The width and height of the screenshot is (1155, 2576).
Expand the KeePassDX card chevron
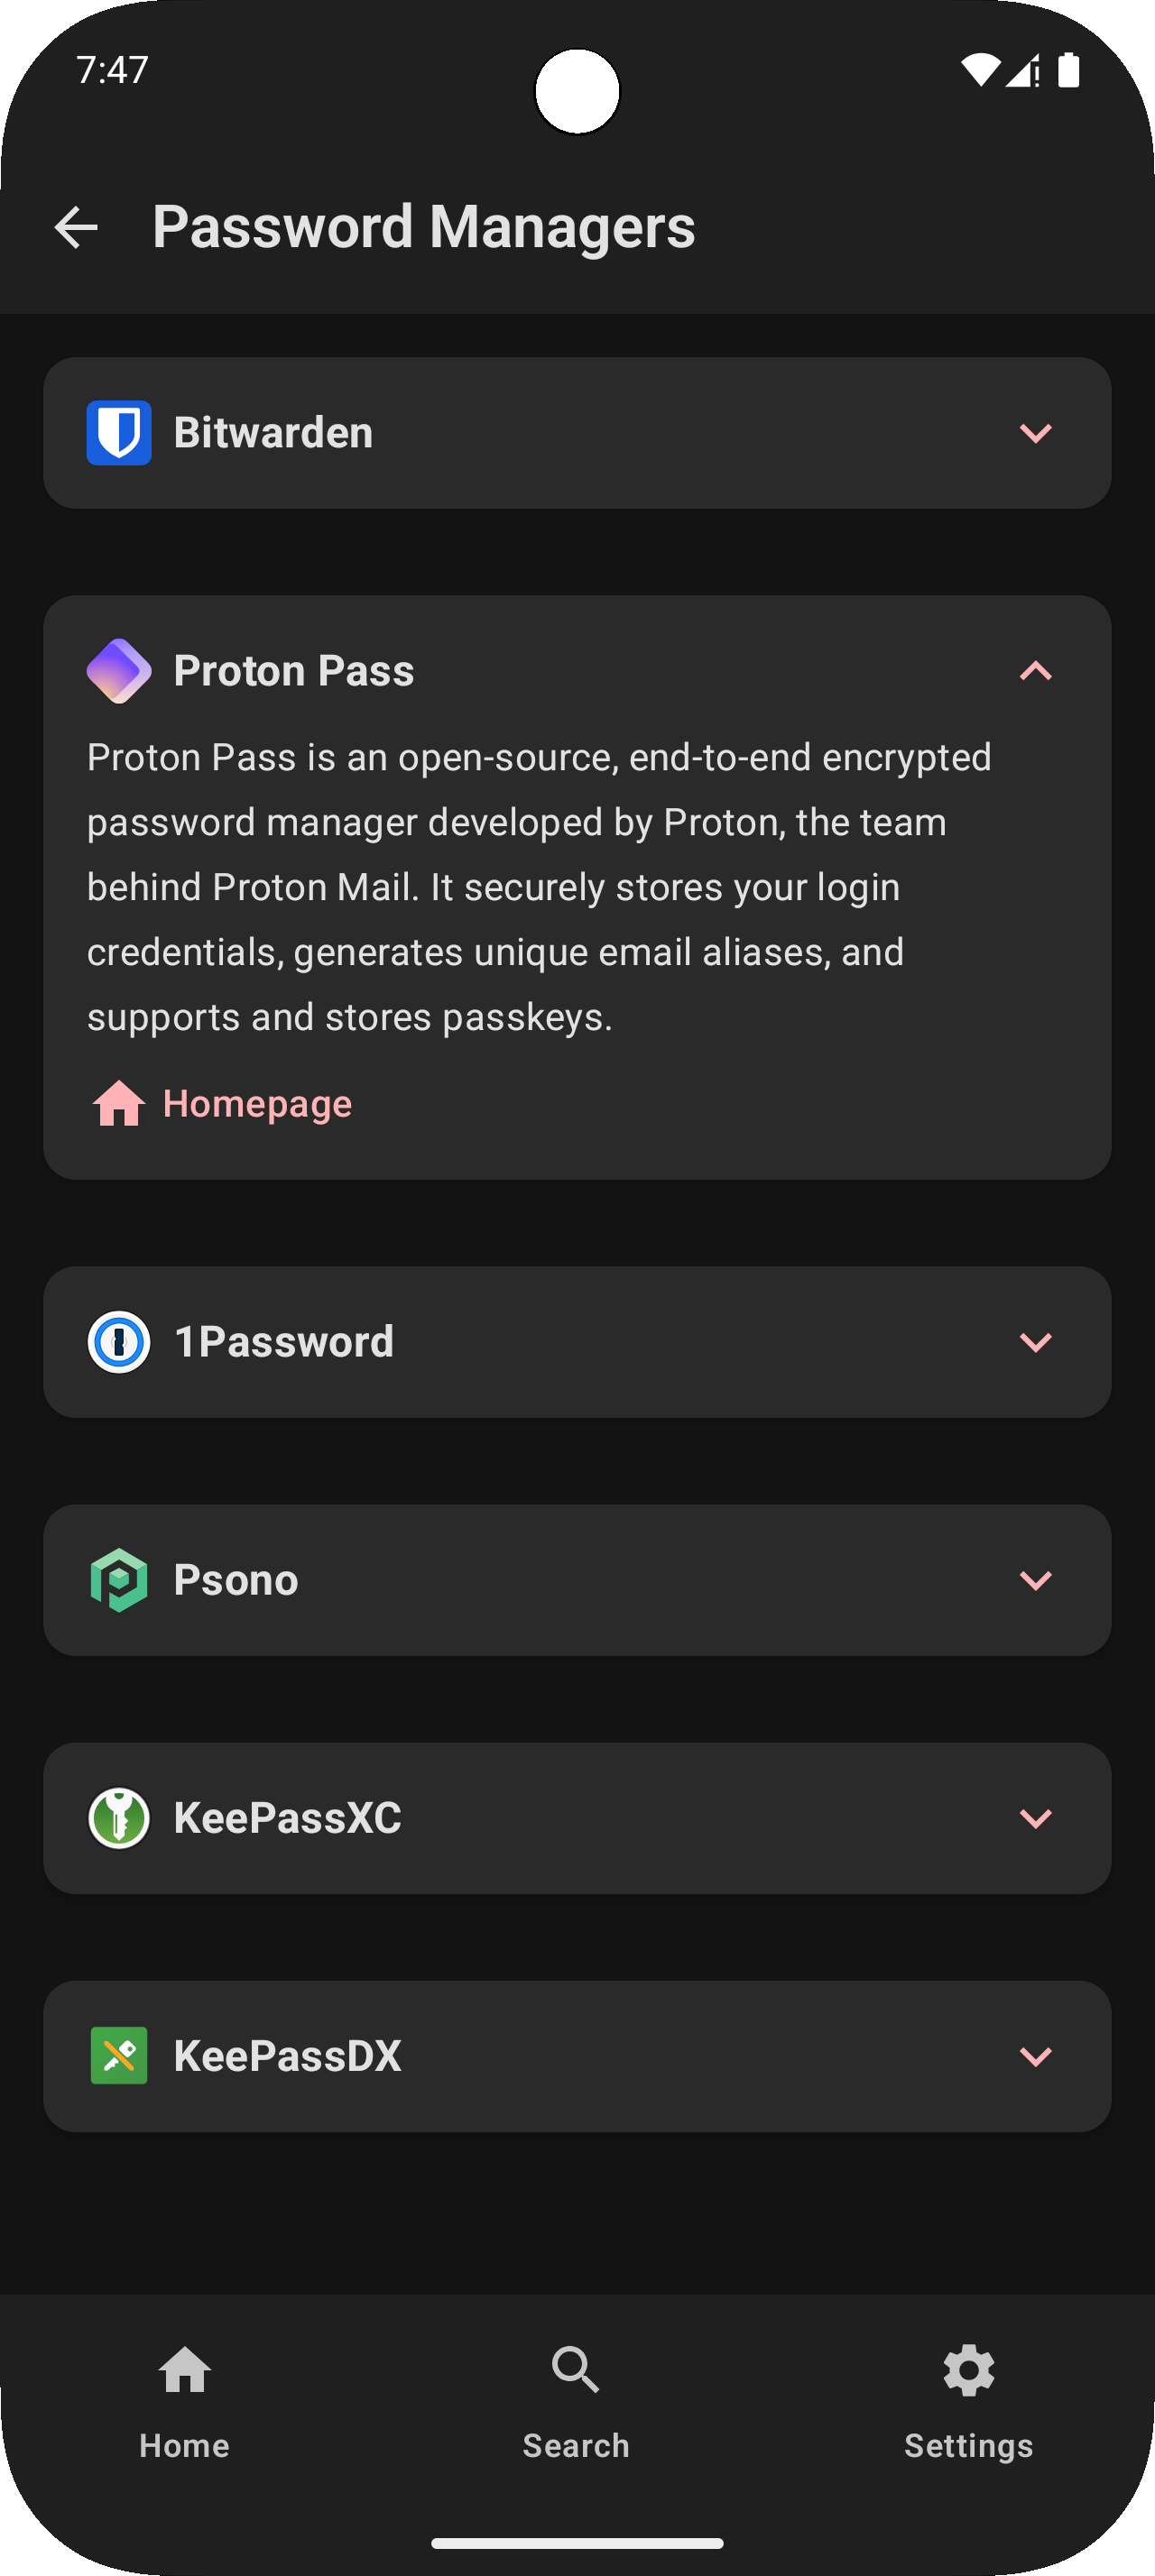click(x=1036, y=2056)
